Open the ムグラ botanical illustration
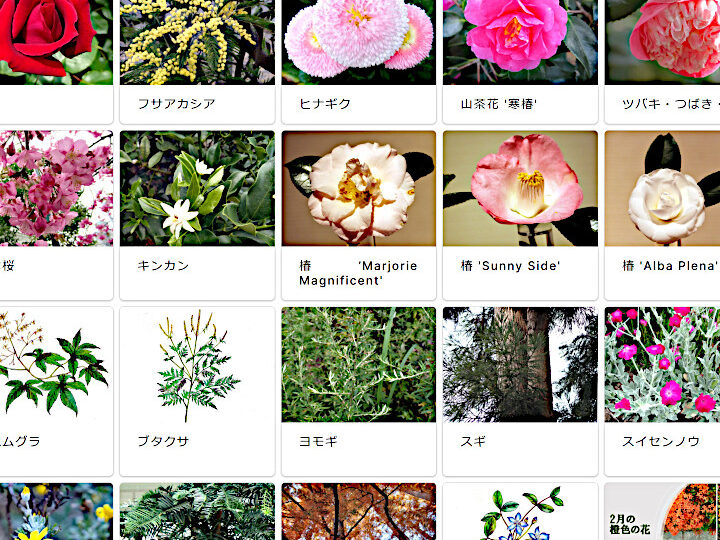The width and height of the screenshot is (720, 540). [x=56, y=365]
